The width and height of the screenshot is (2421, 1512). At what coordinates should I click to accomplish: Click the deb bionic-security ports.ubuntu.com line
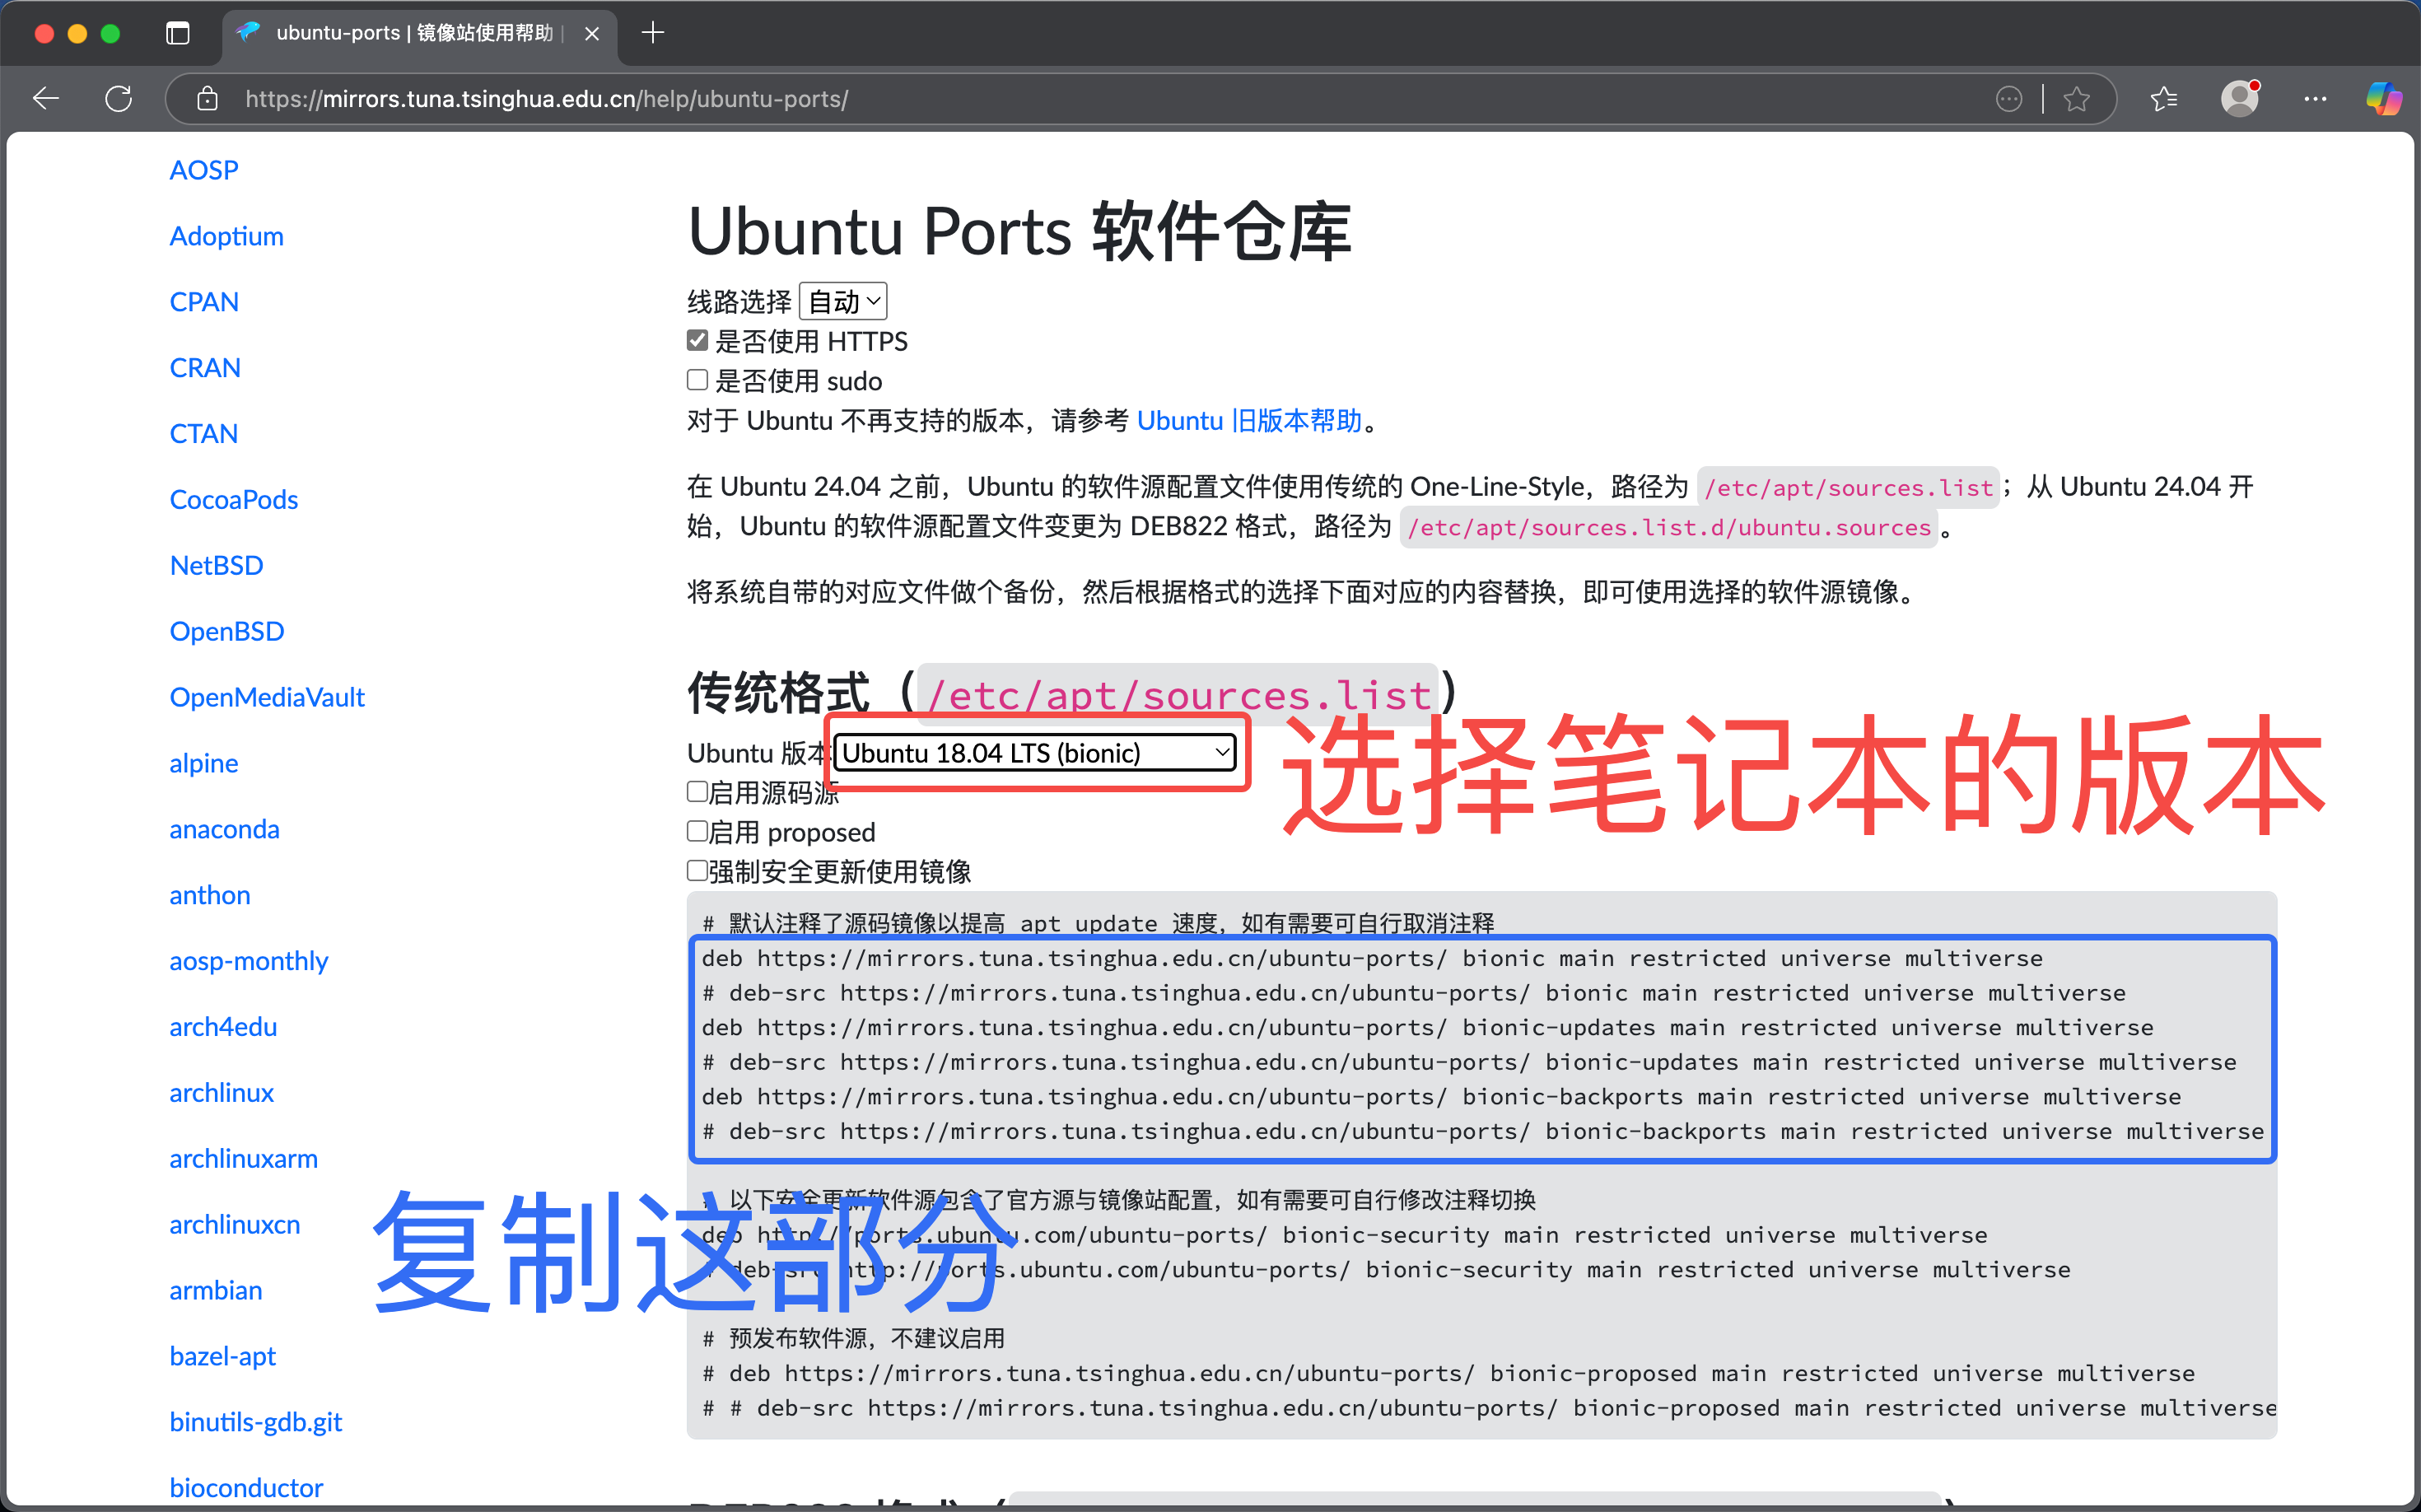(x=1344, y=1235)
